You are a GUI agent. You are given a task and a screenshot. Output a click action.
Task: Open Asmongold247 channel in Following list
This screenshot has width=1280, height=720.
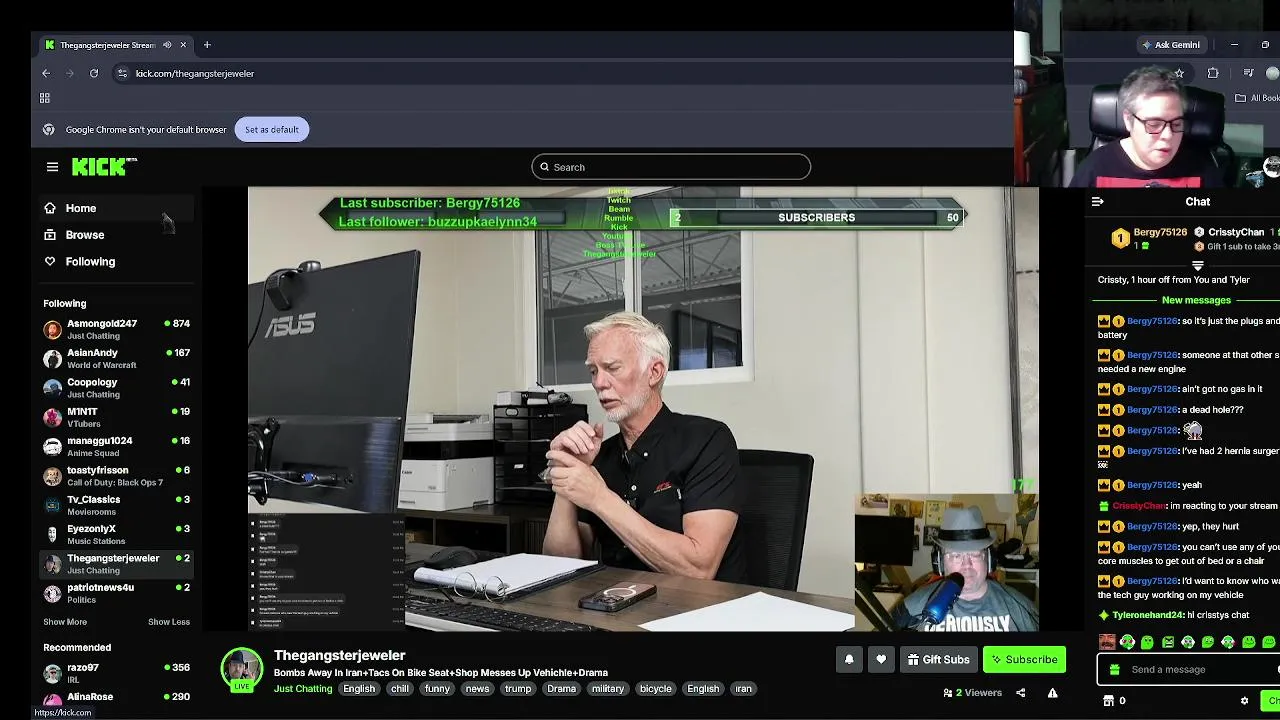tap(116, 330)
